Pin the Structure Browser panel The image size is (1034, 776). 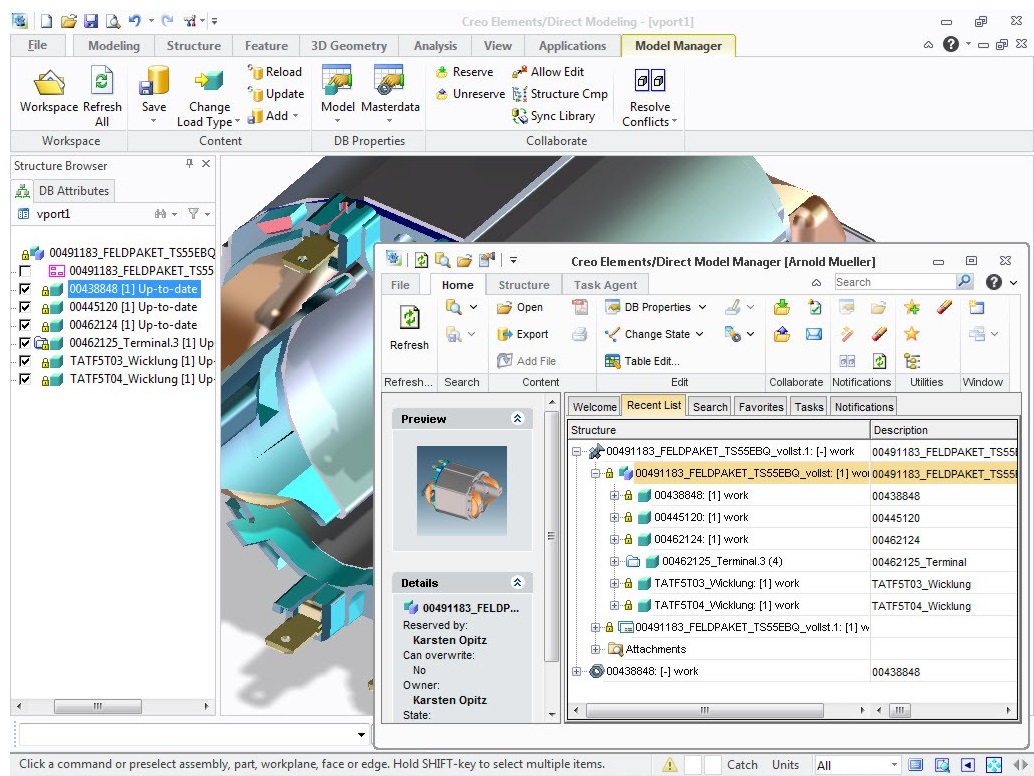(189, 164)
